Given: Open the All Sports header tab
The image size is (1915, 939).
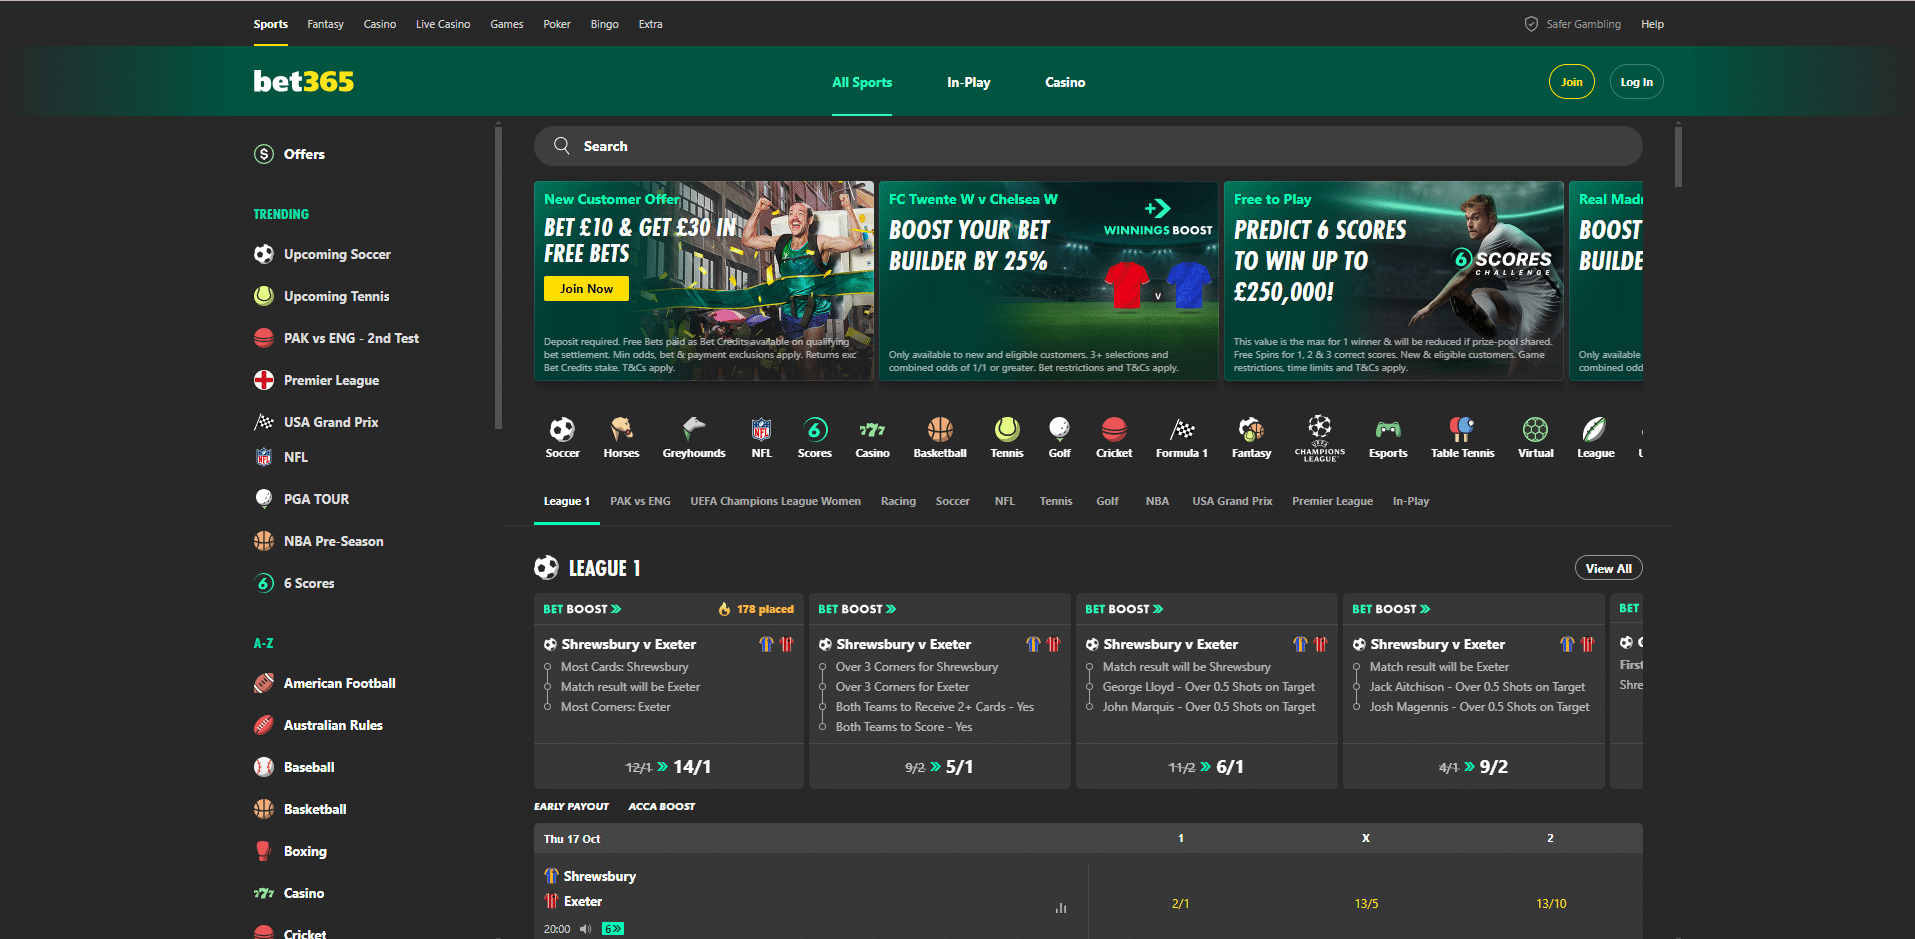Looking at the screenshot, I should coord(862,82).
